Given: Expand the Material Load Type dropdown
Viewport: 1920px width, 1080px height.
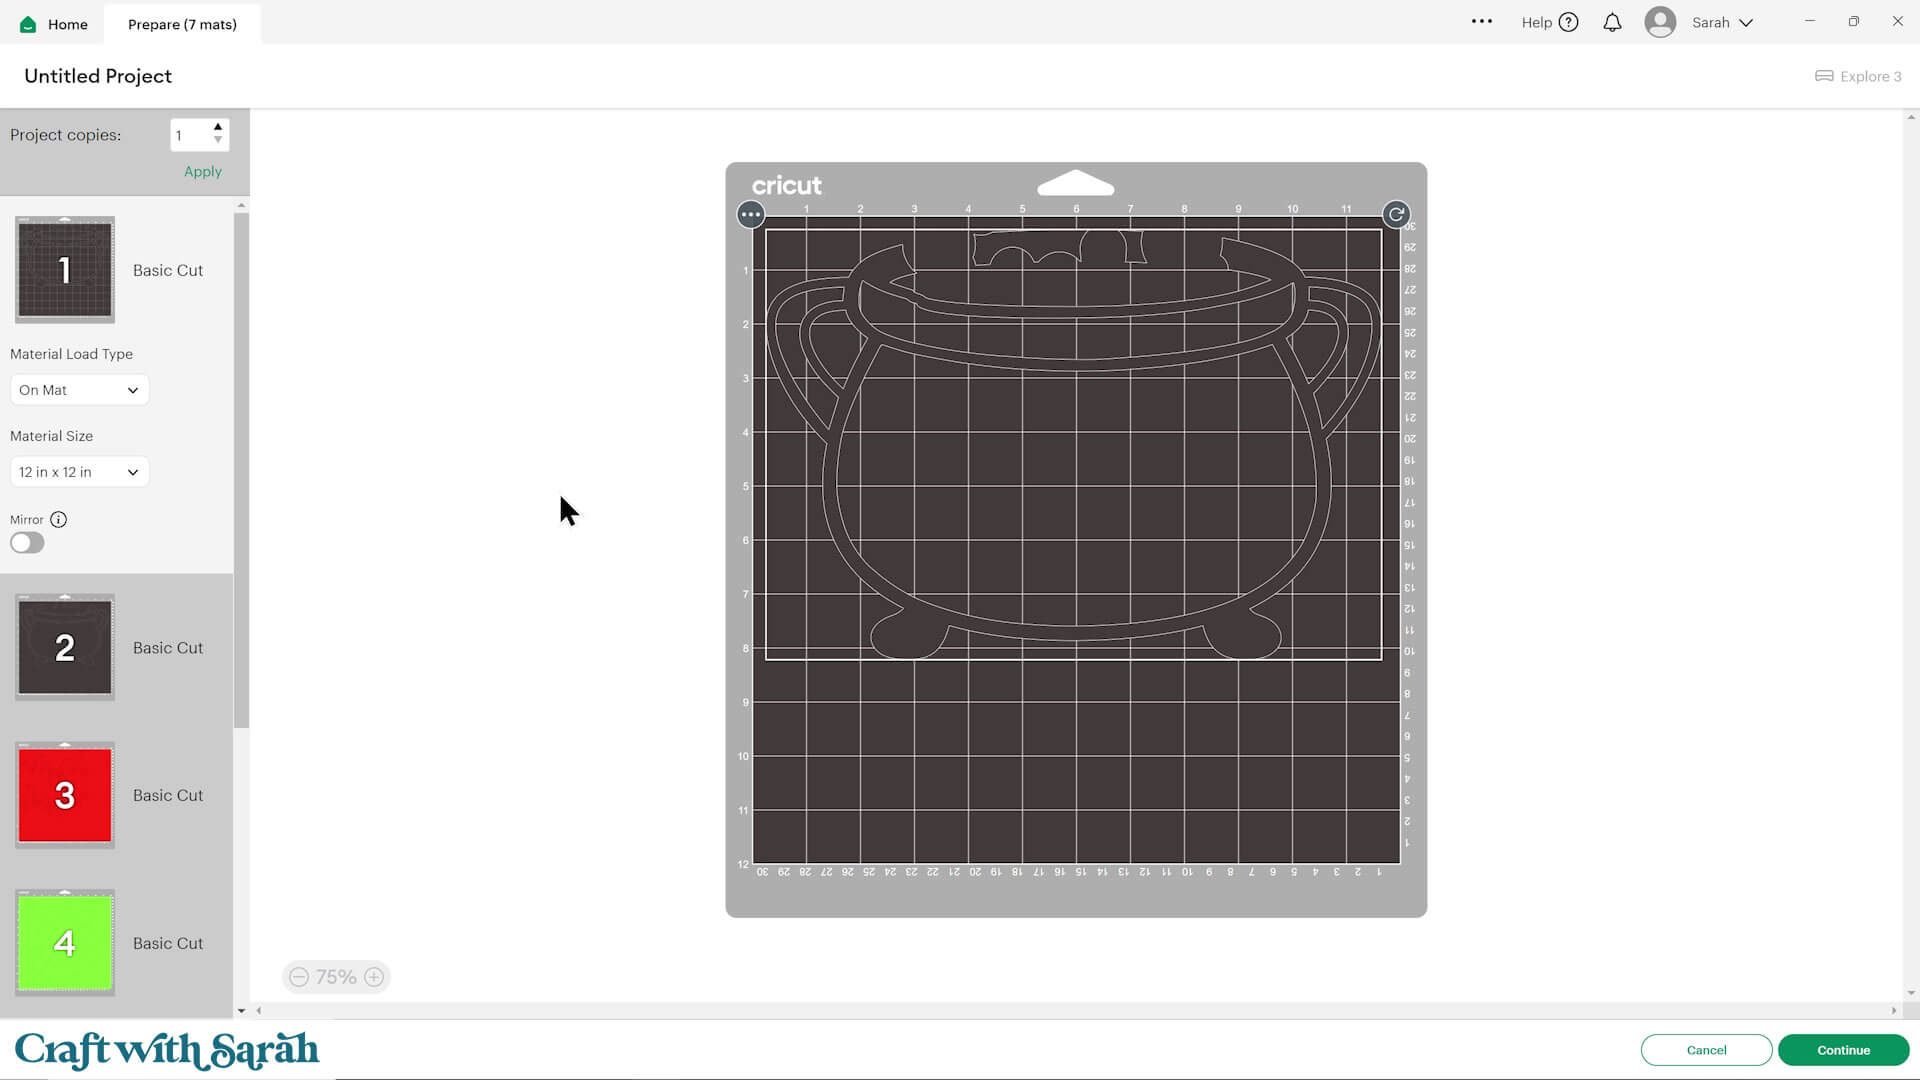Looking at the screenshot, I should point(79,390).
